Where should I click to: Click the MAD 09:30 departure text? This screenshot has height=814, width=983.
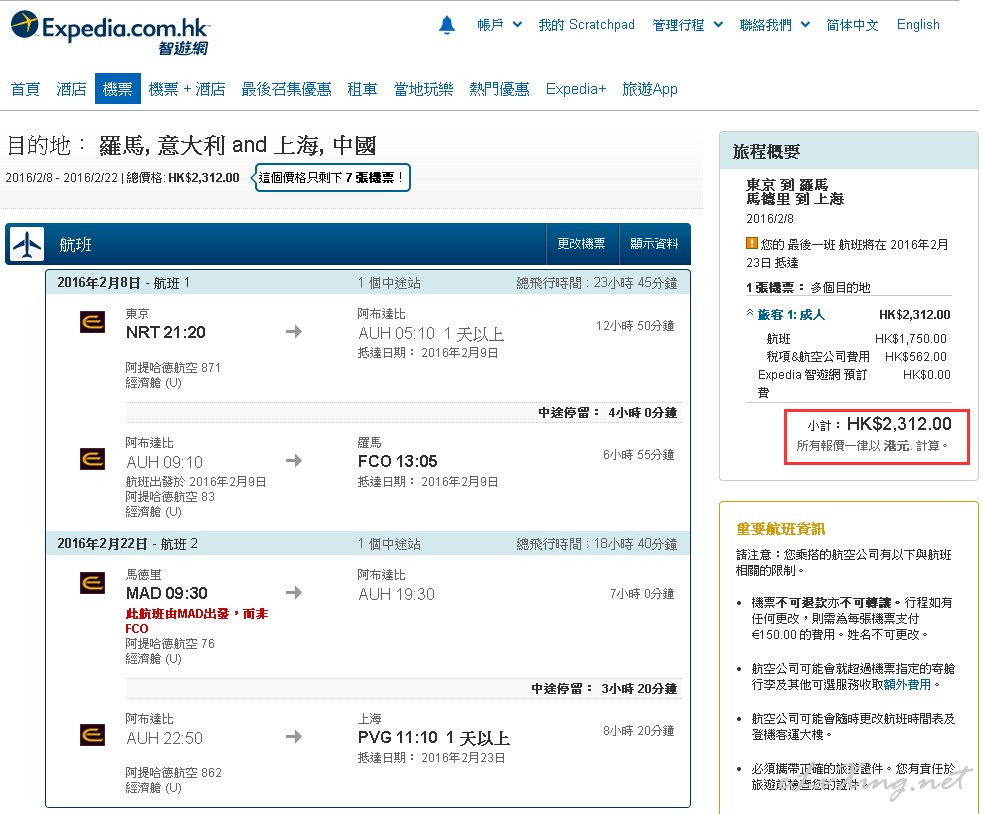[x=167, y=593]
